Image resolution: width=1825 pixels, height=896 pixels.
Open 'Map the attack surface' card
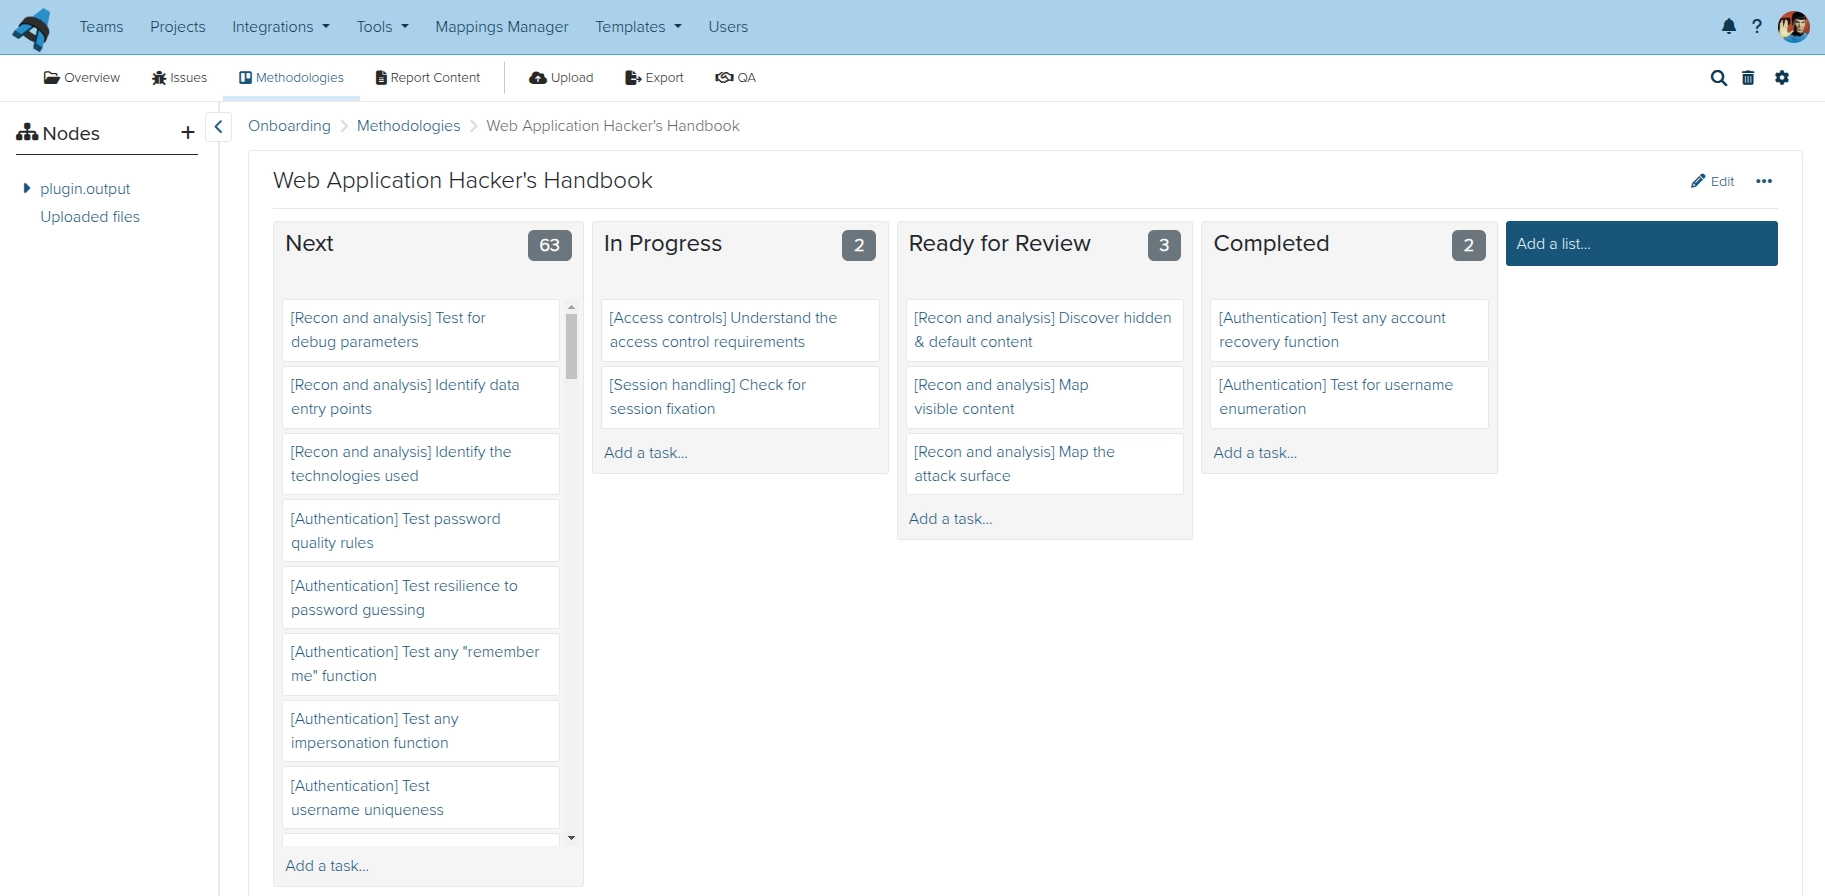(x=1045, y=464)
